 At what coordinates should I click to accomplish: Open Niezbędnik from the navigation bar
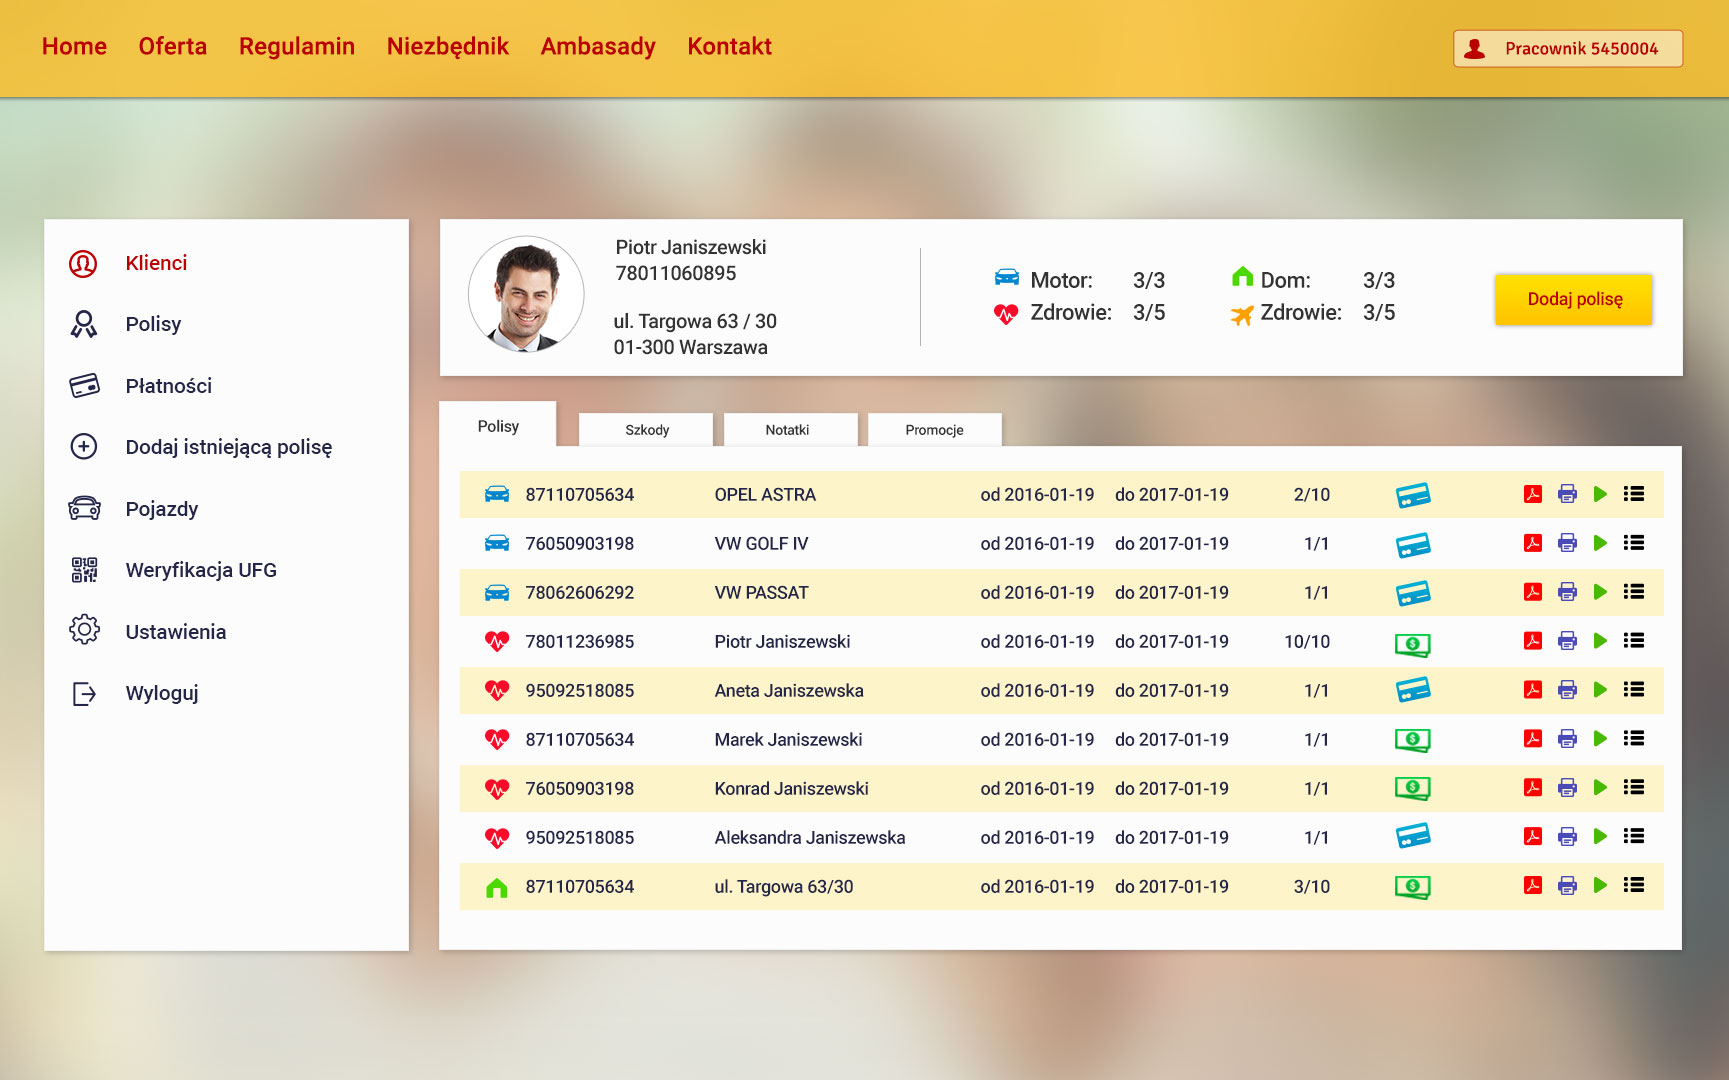click(448, 46)
